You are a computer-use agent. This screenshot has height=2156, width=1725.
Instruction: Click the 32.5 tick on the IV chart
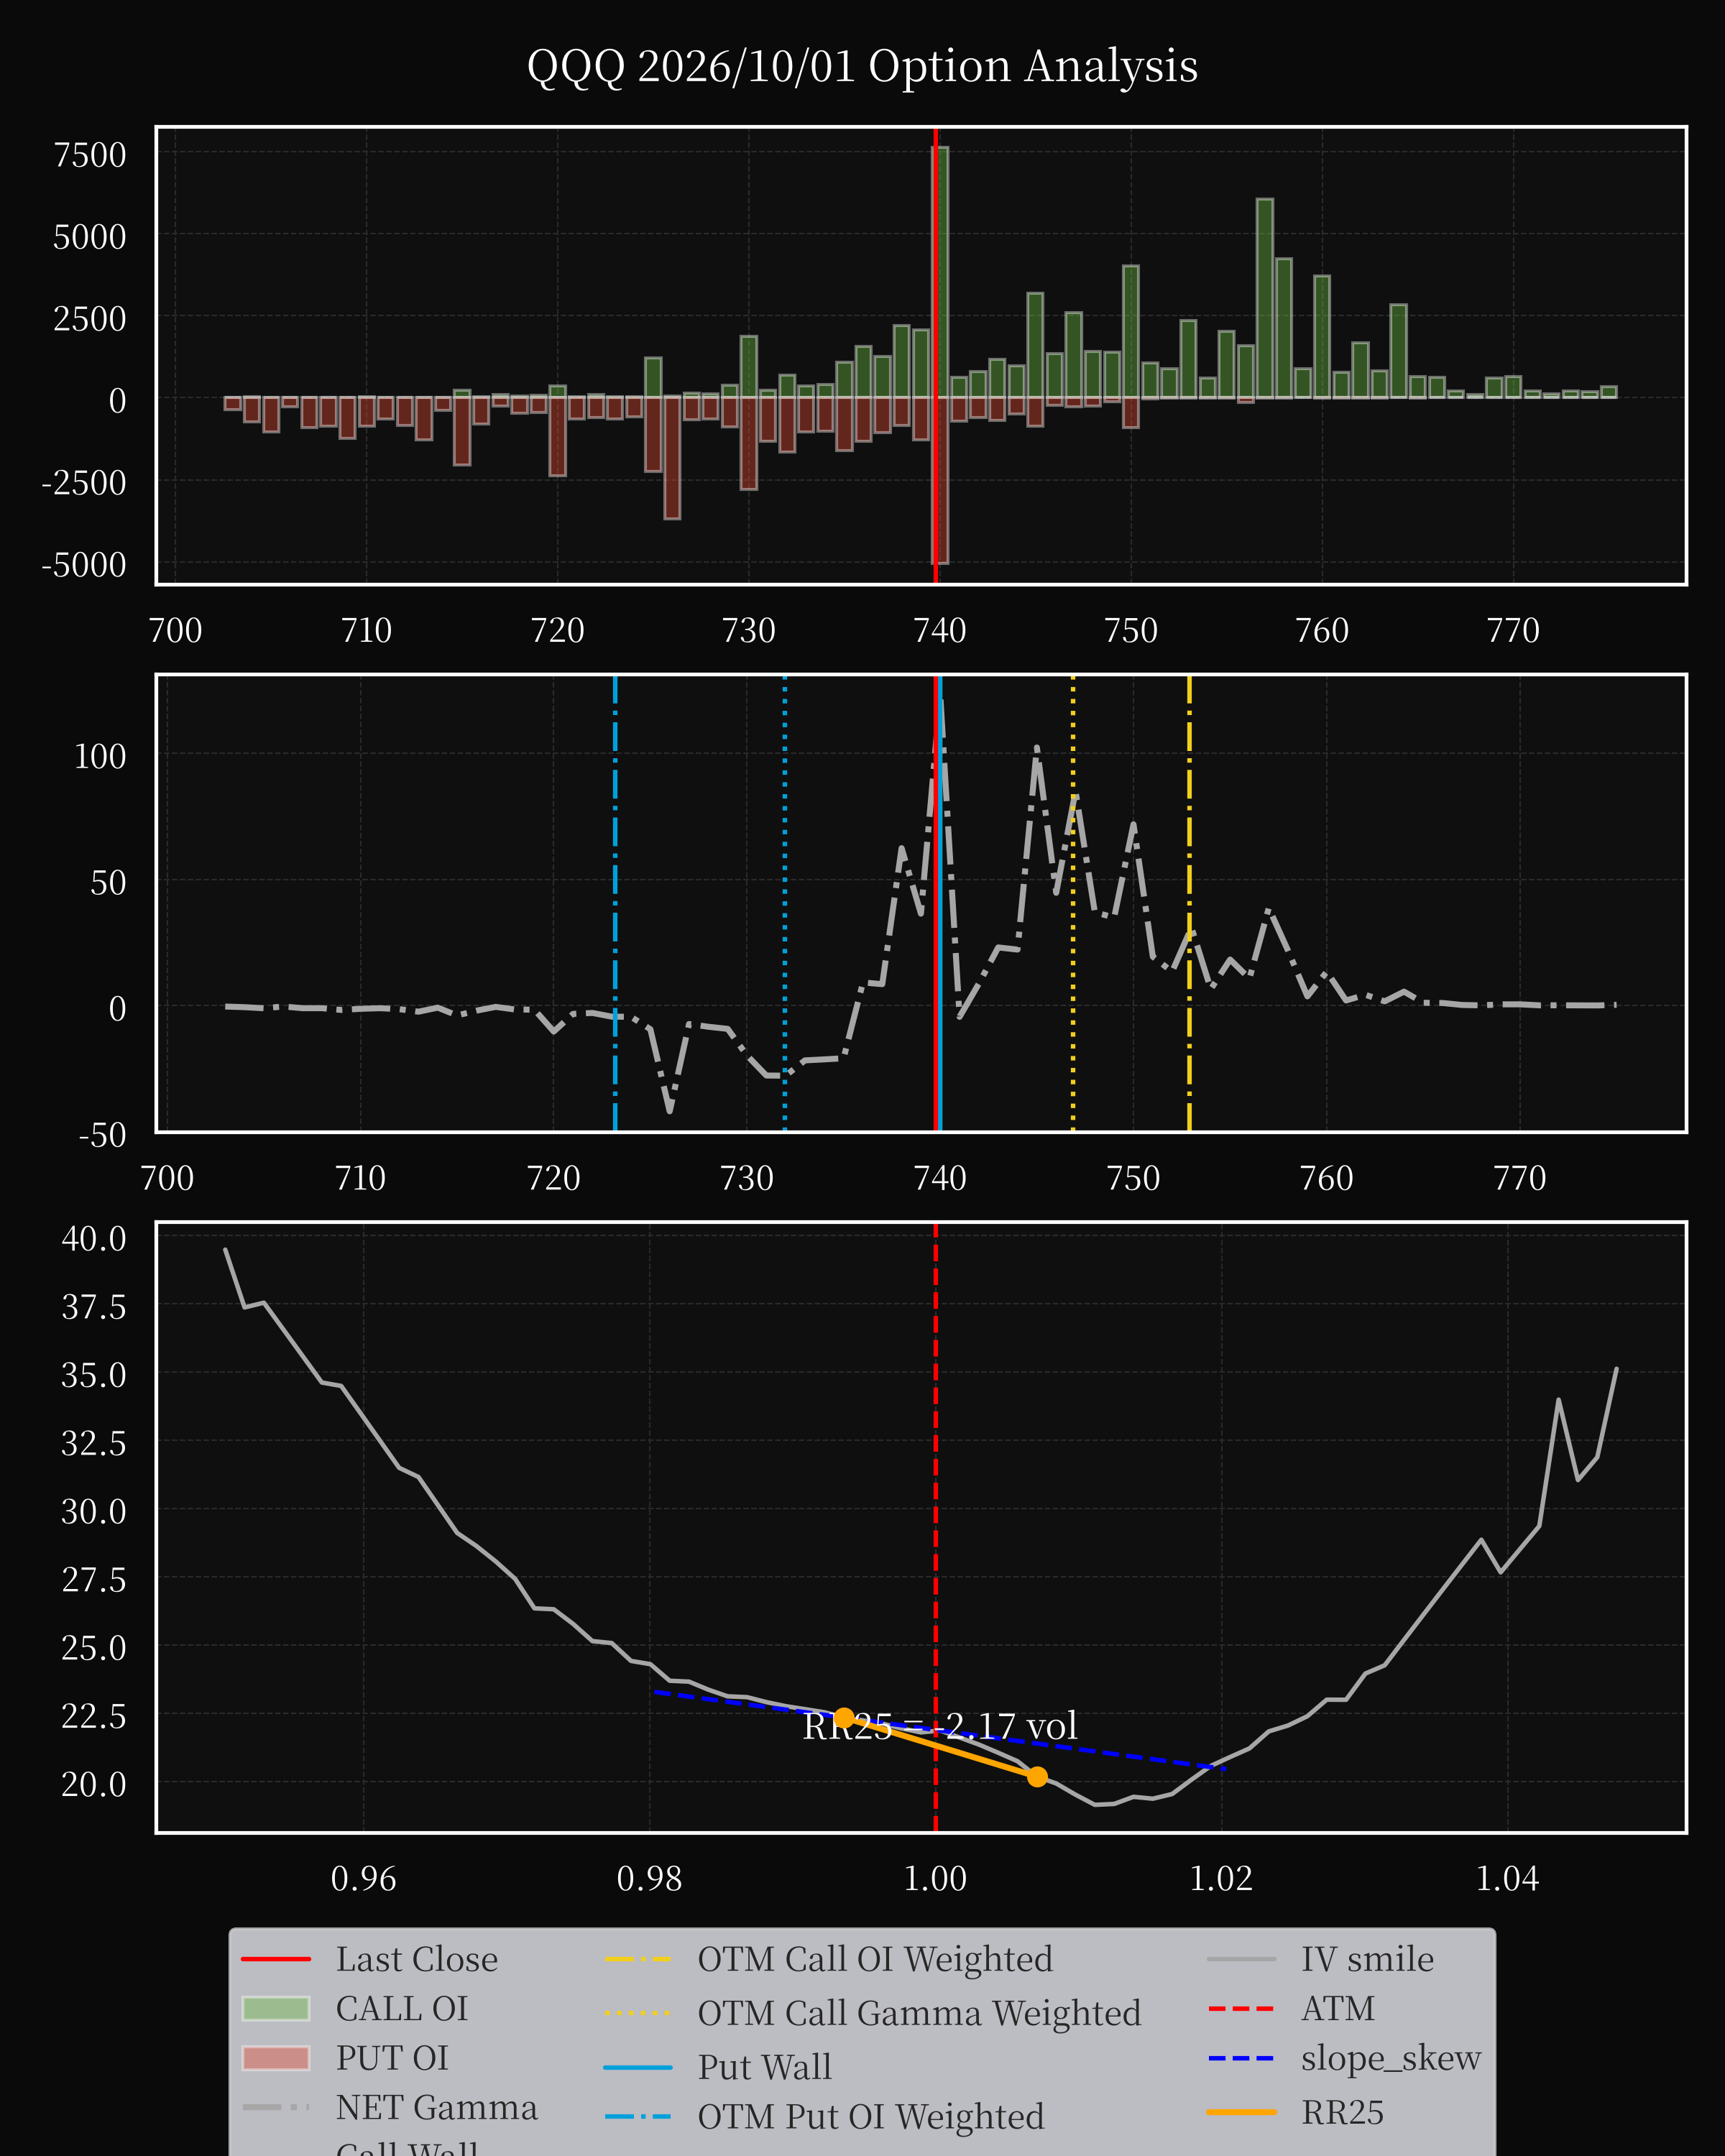(x=94, y=1443)
